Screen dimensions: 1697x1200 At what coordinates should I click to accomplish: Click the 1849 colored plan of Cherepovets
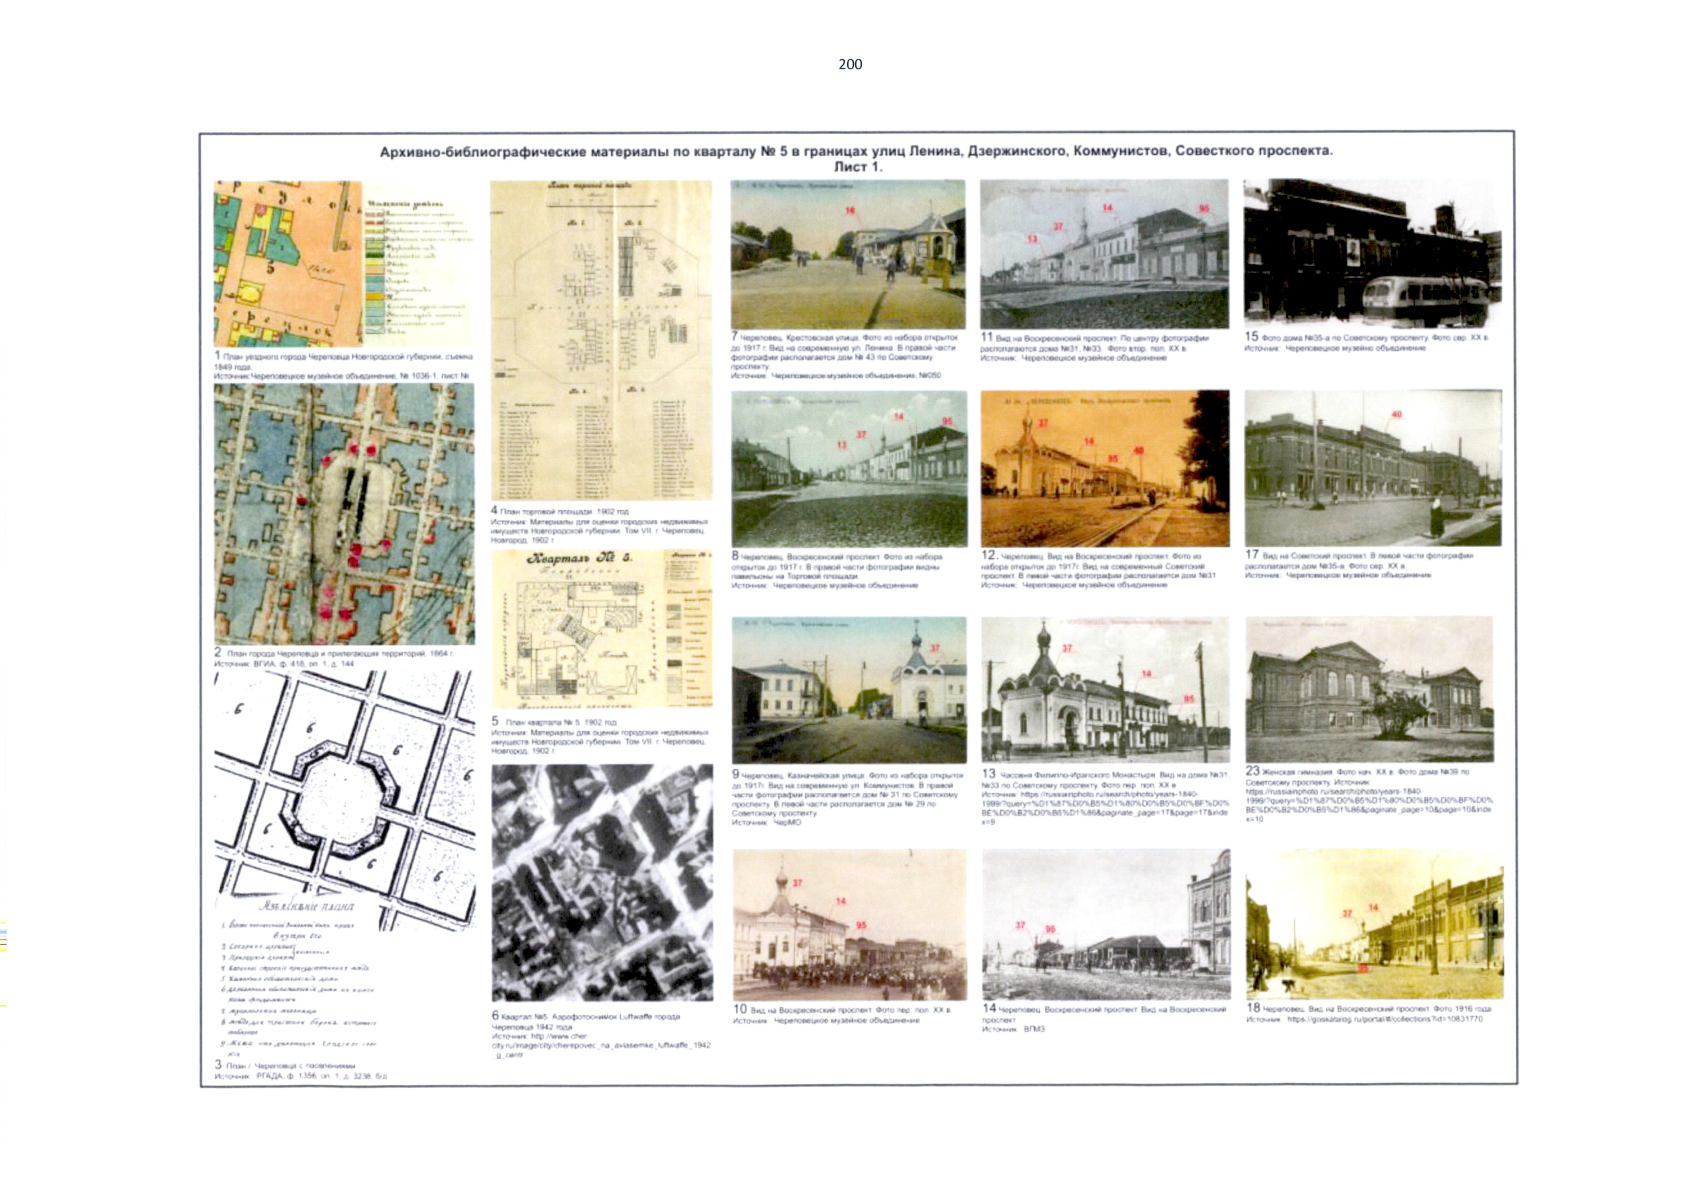288,264
